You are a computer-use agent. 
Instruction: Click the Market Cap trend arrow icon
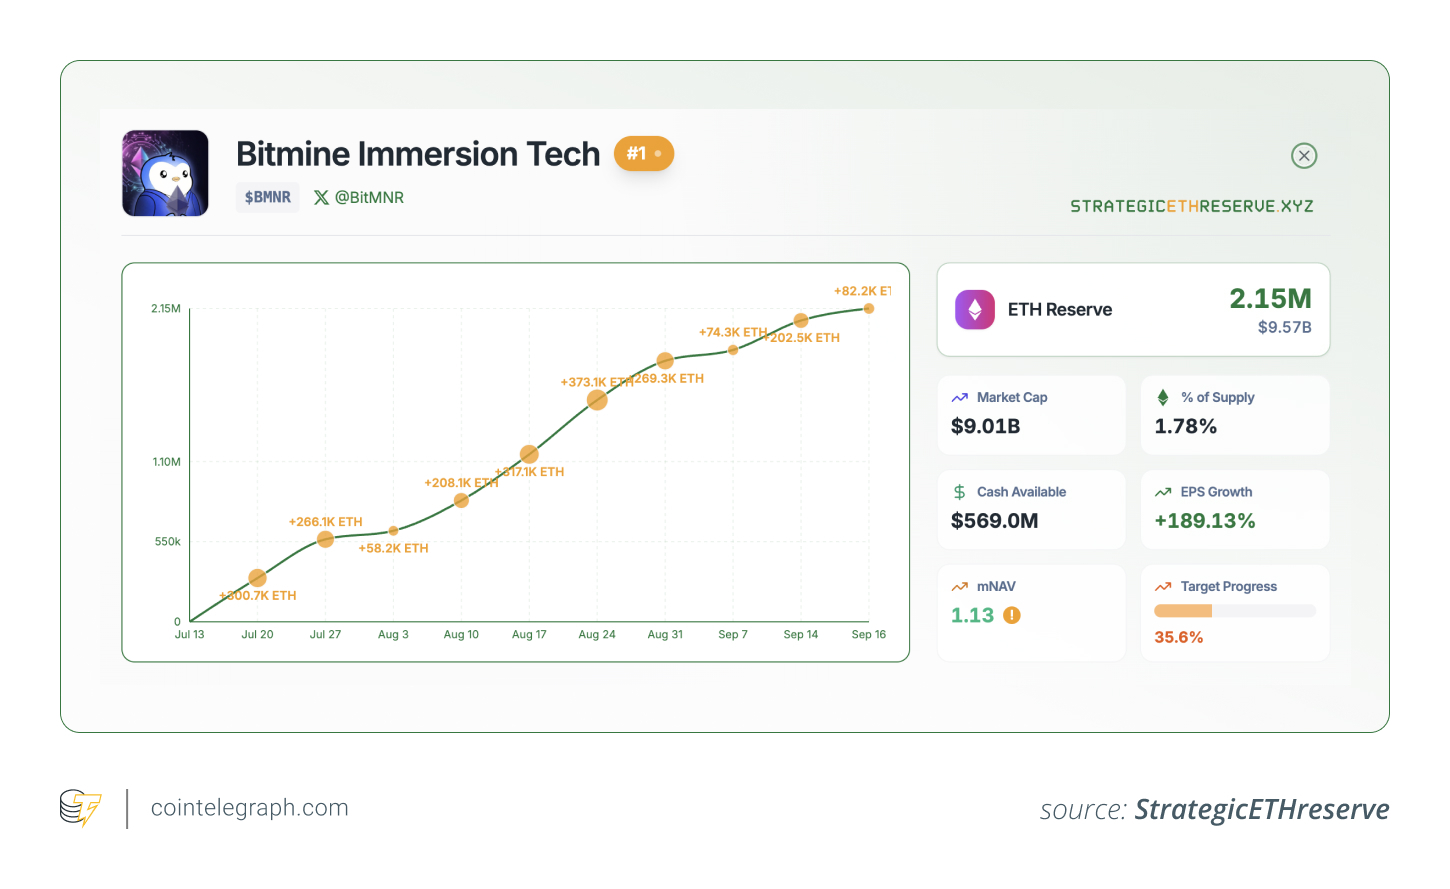[x=962, y=397]
